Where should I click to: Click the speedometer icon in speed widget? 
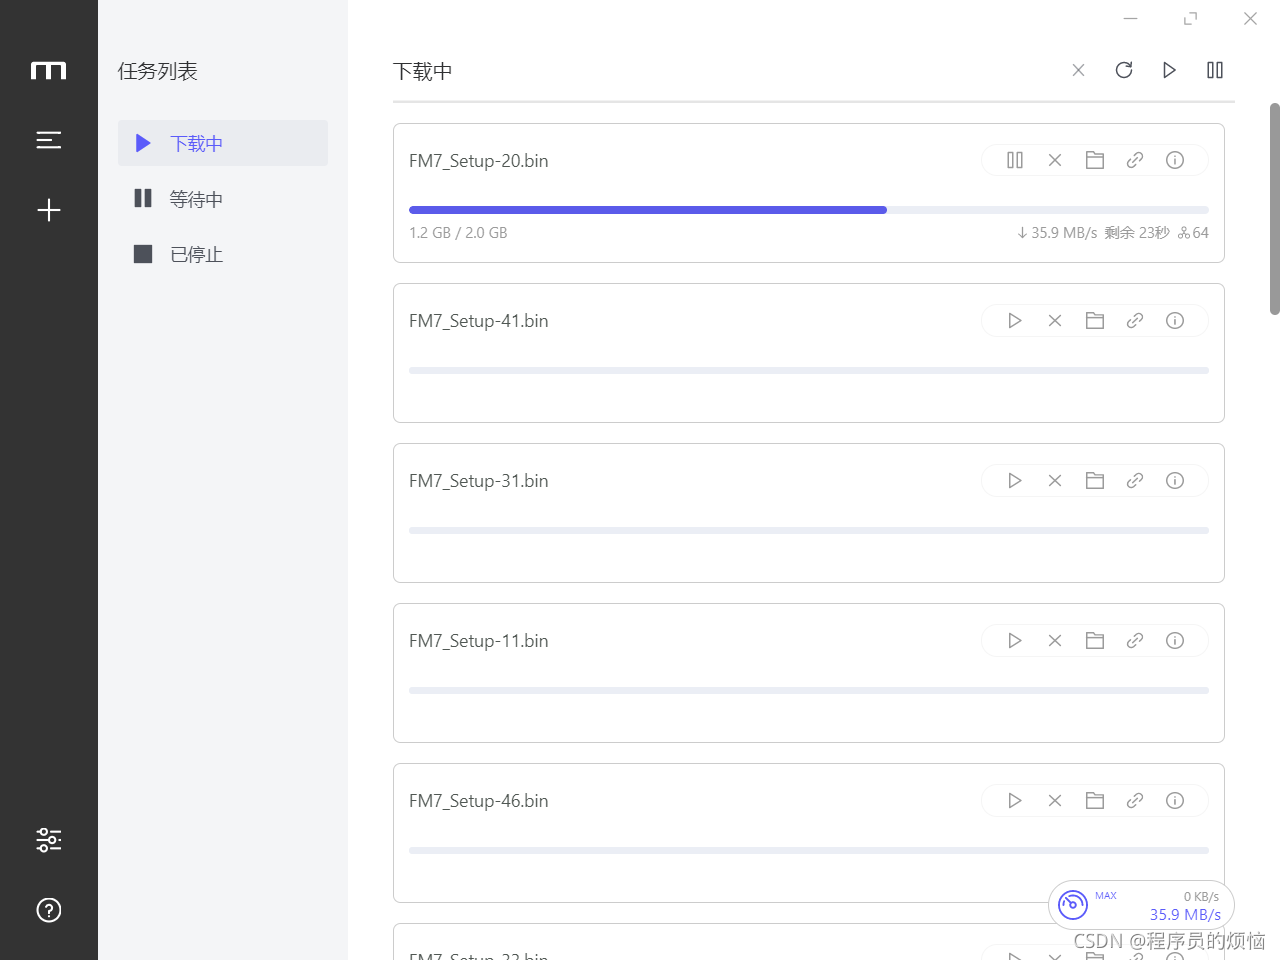(x=1073, y=905)
